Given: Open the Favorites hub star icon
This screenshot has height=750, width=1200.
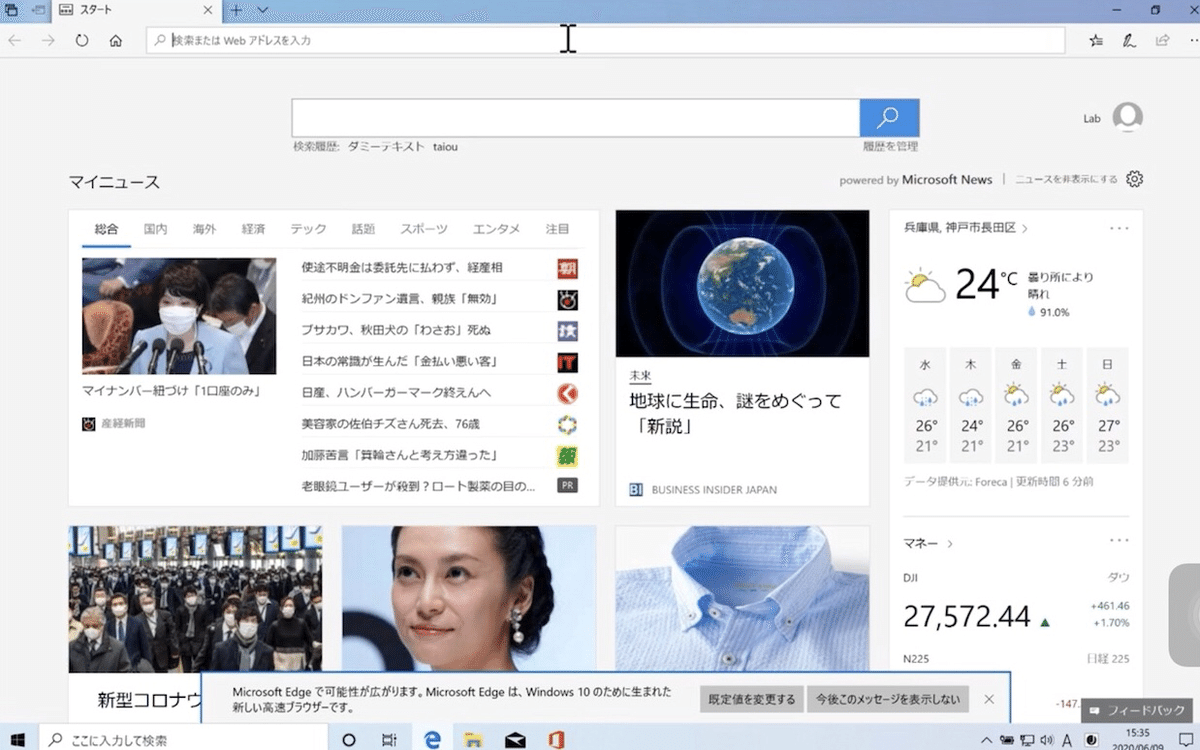Looking at the screenshot, I should [1096, 41].
